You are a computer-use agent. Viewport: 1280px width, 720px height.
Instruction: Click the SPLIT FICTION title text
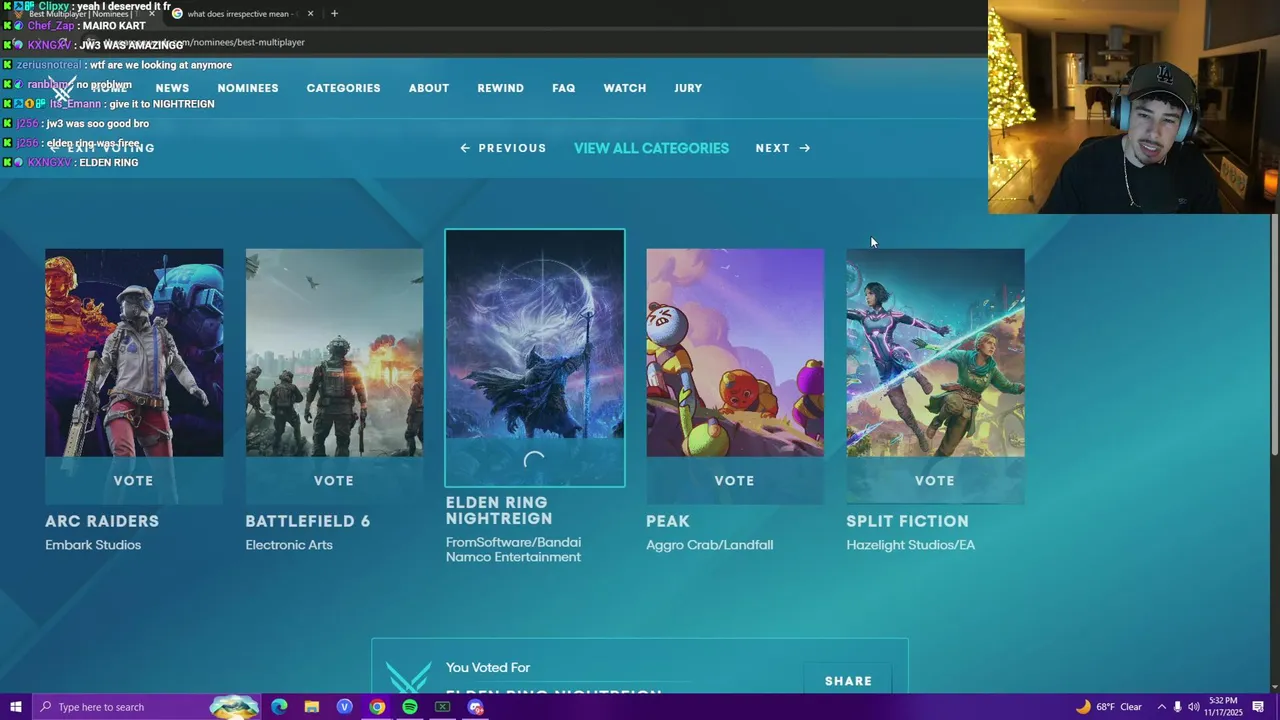click(908, 521)
